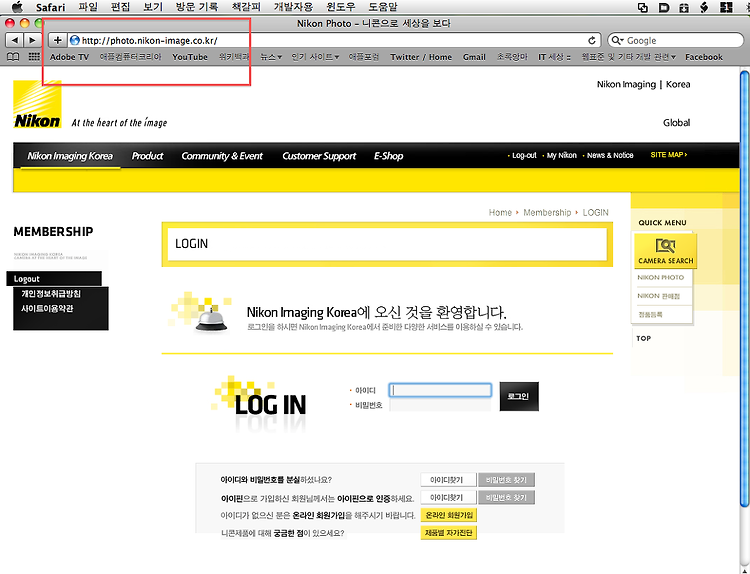Show all bookmarks via the book icon
The image size is (750, 574).
(x=13, y=57)
